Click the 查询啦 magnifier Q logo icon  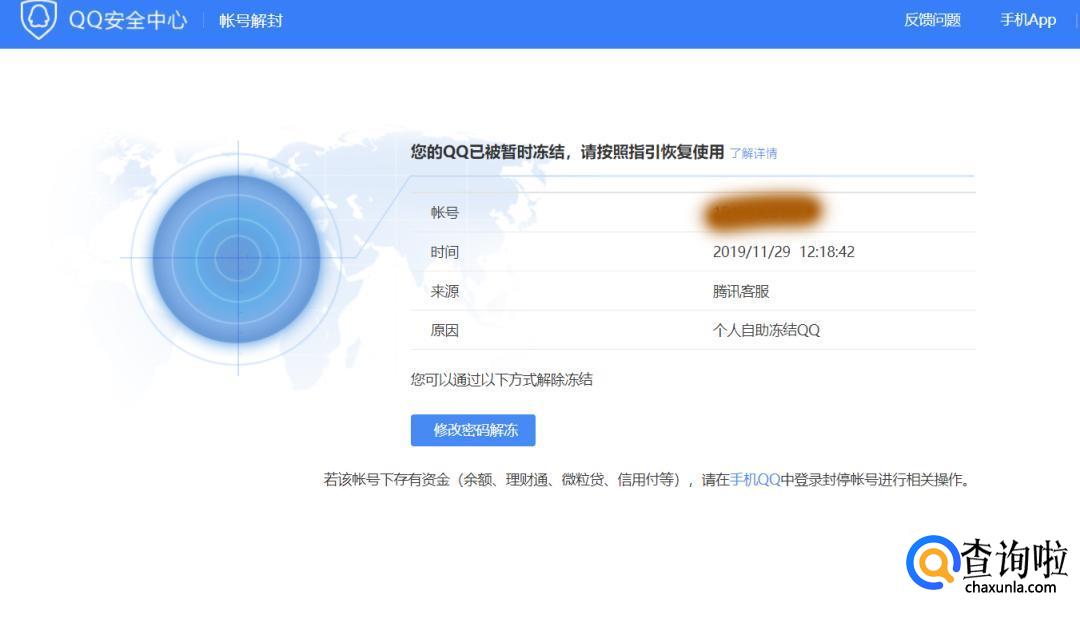(932, 563)
